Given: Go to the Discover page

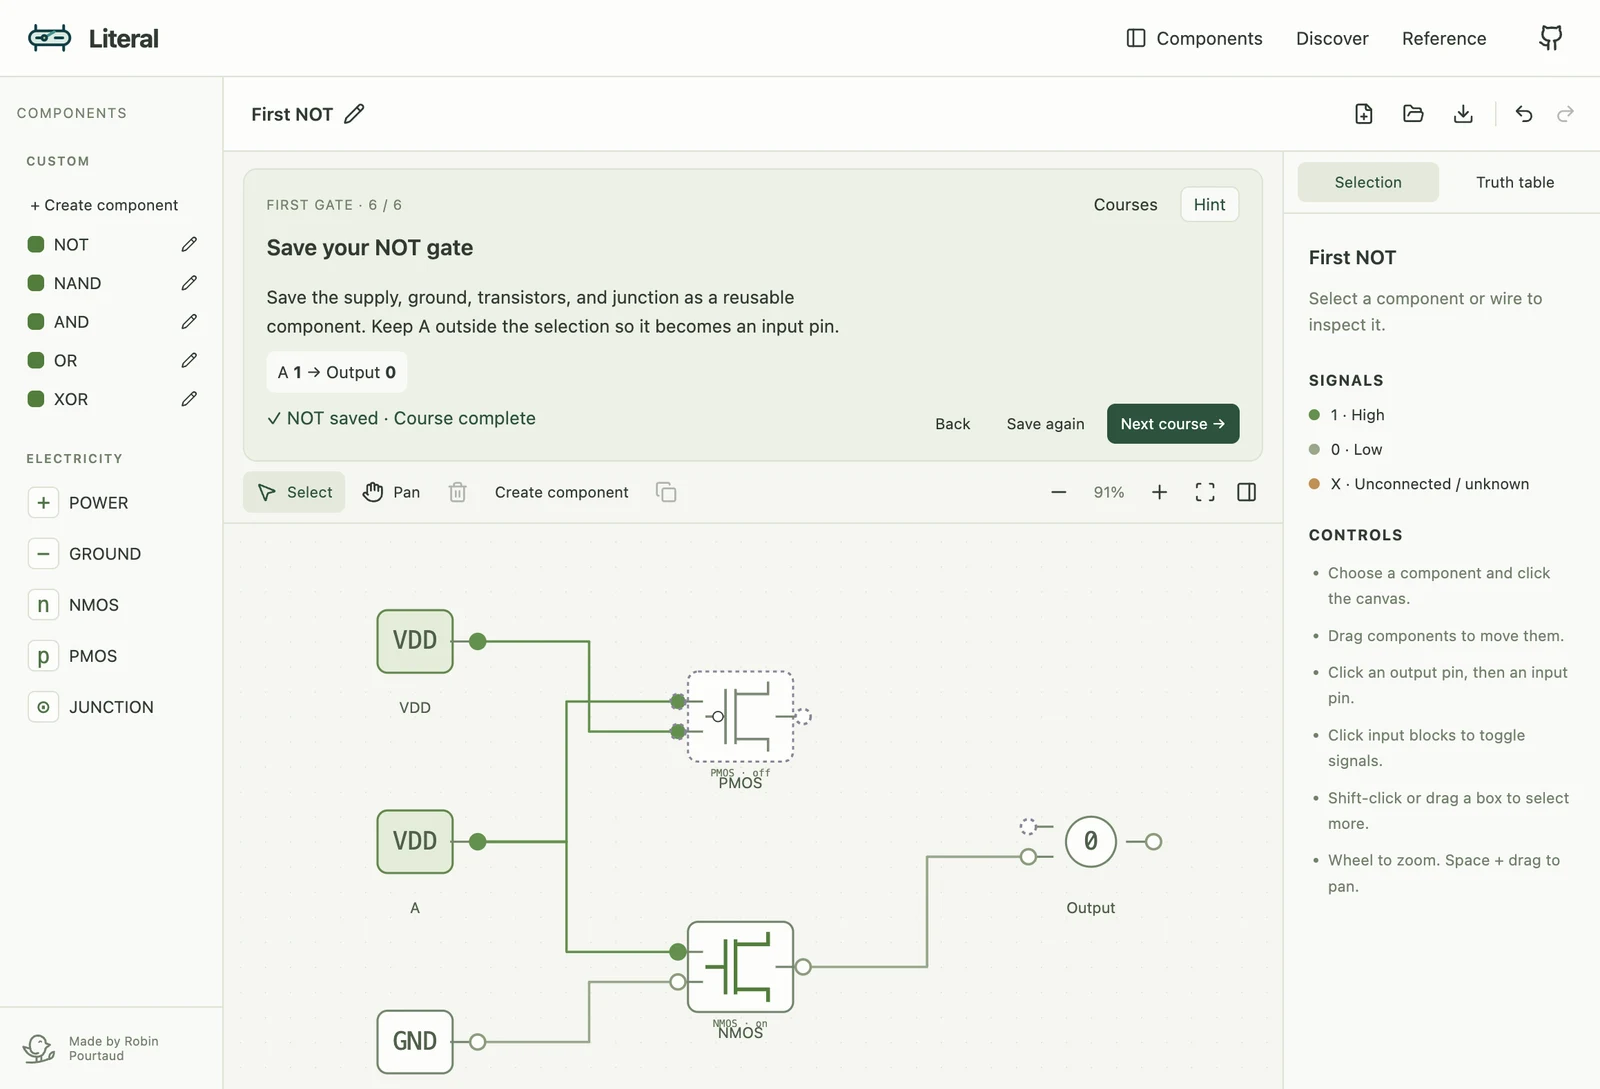Looking at the screenshot, I should pyautogui.click(x=1332, y=38).
